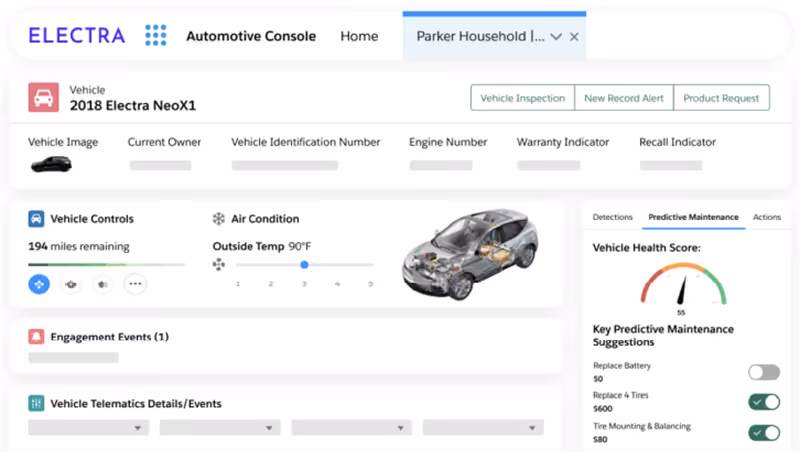Click the fan speed slider handle
The width and height of the screenshot is (800, 452).
tap(304, 264)
